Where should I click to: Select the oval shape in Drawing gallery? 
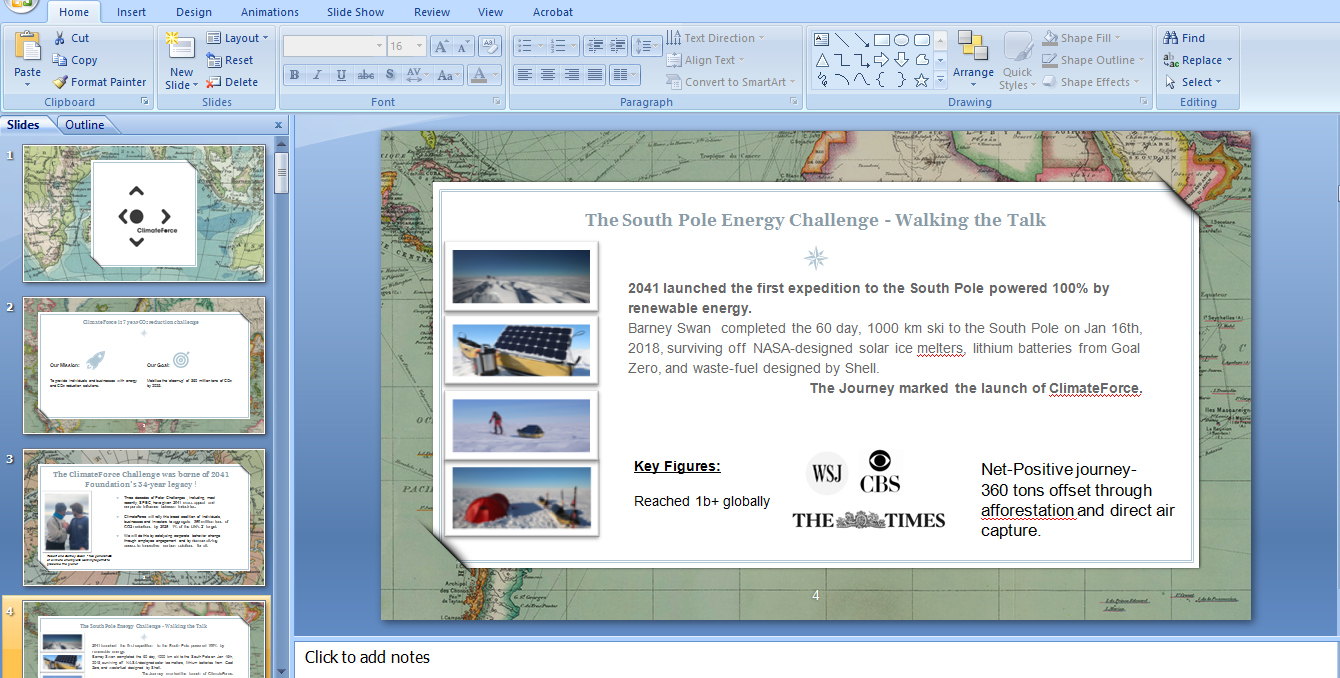tap(901, 40)
